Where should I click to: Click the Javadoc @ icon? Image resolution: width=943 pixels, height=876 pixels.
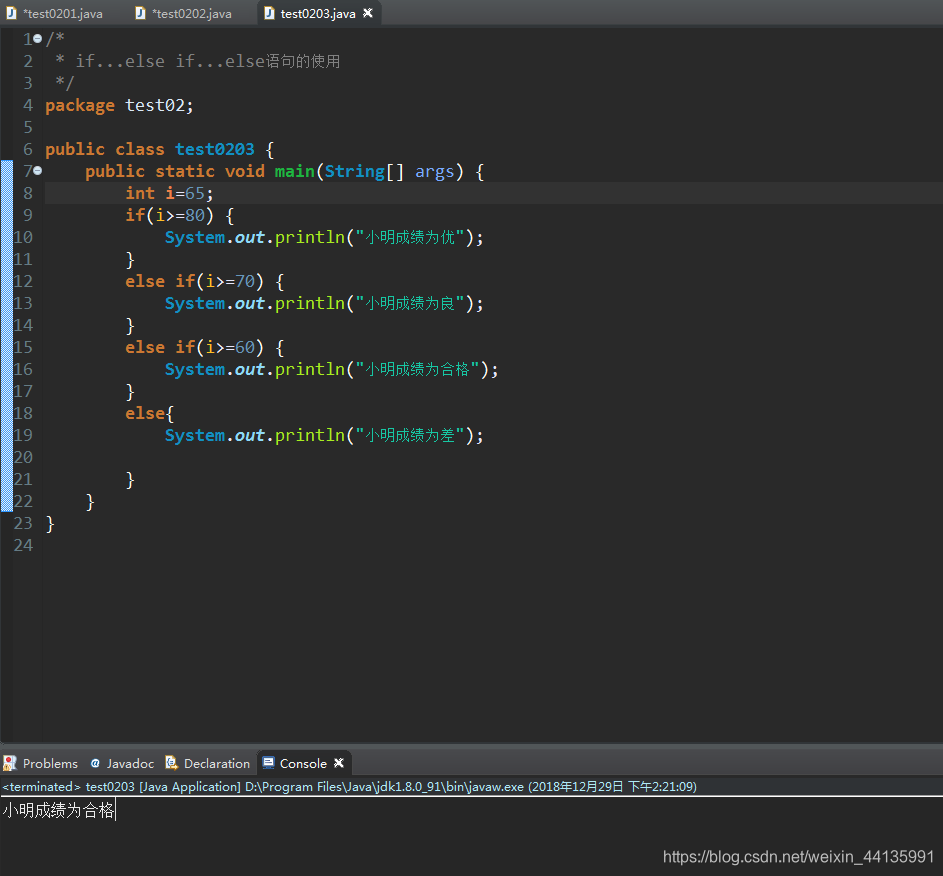(x=95, y=763)
